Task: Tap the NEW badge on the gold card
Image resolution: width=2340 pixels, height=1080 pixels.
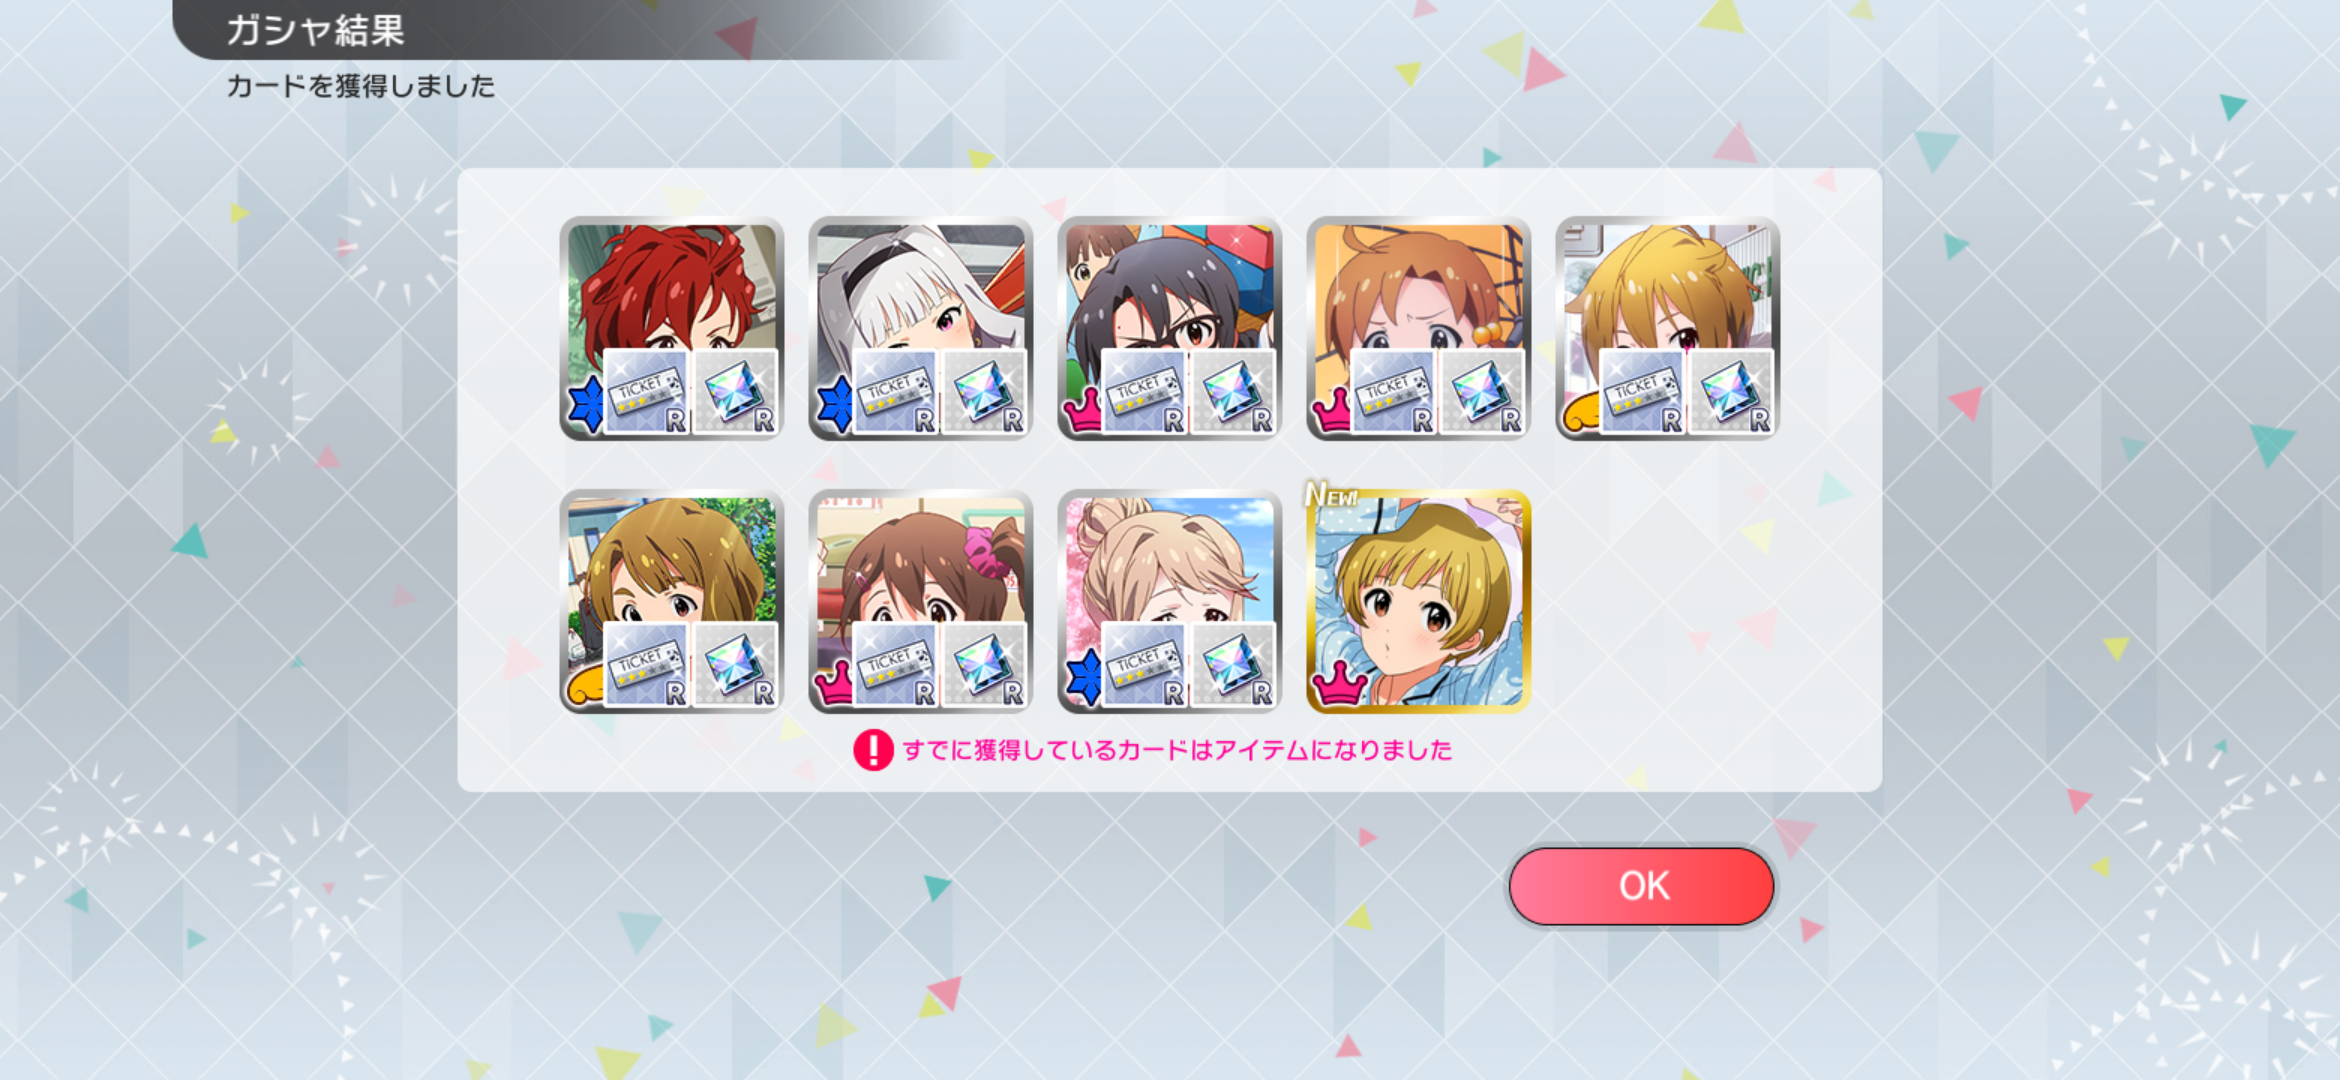Action: tap(1332, 494)
